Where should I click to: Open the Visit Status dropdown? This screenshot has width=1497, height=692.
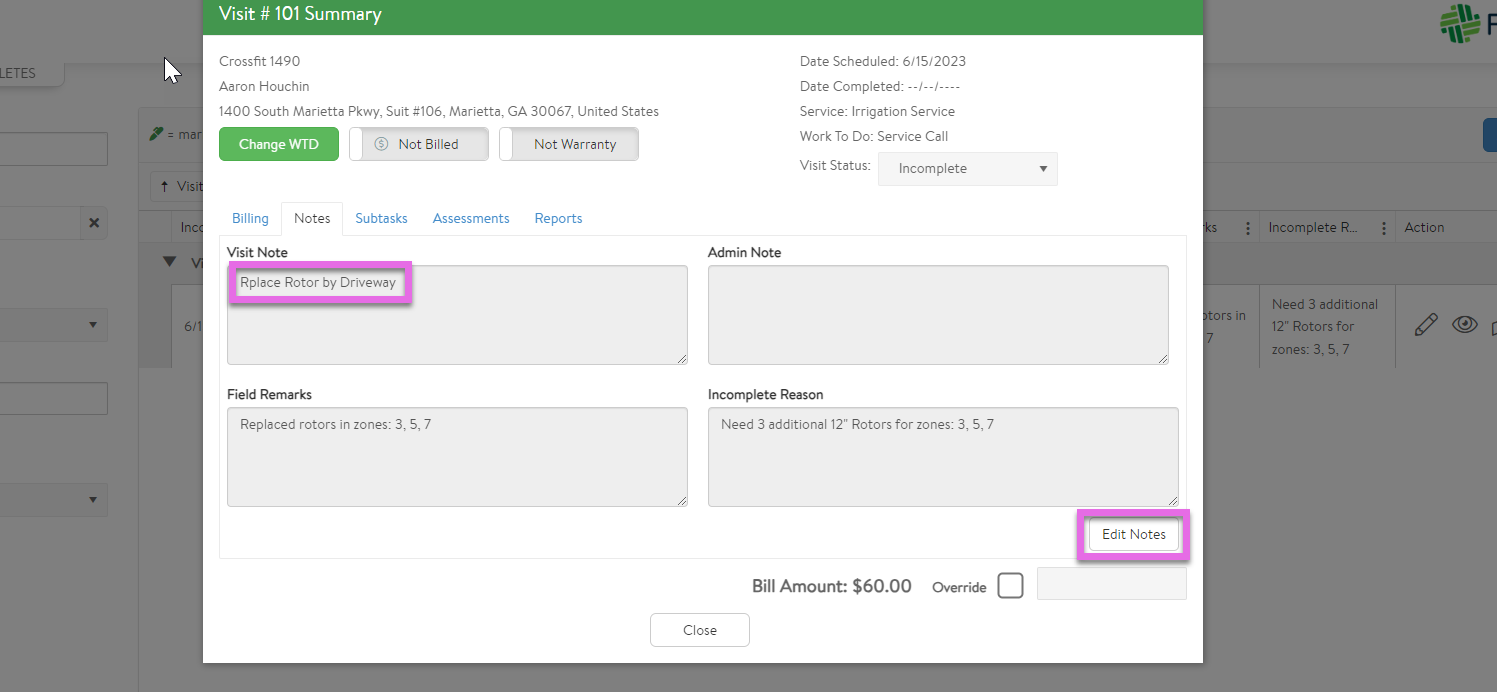[967, 169]
